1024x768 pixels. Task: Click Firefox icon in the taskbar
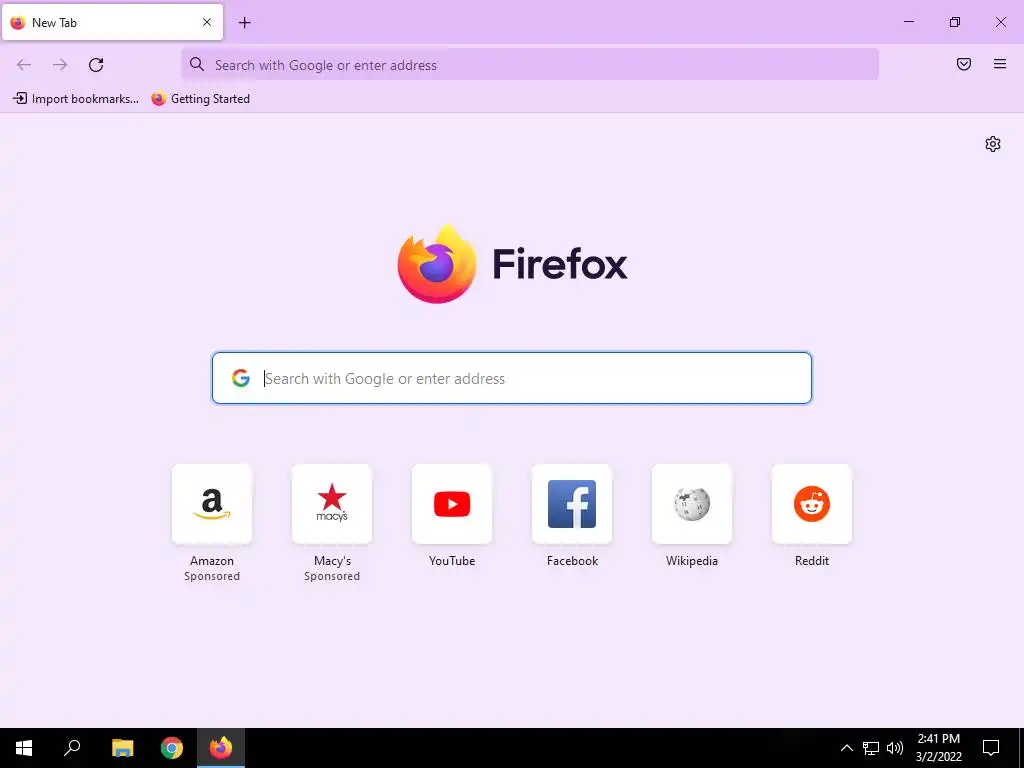[221, 748]
